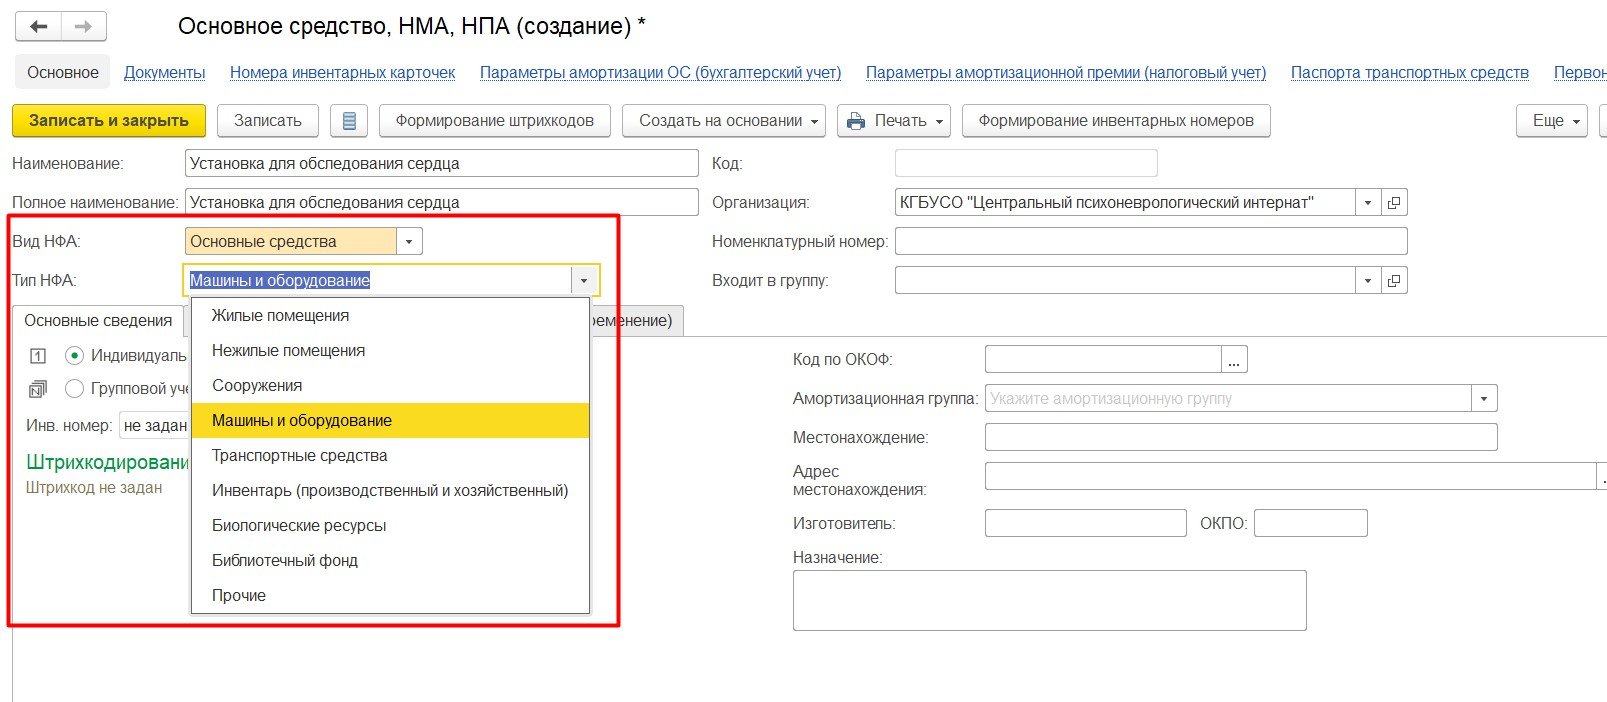The width and height of the screenshot is (1607, 702).
Task: Open the Еще menu
Action: coord(1552,121)
